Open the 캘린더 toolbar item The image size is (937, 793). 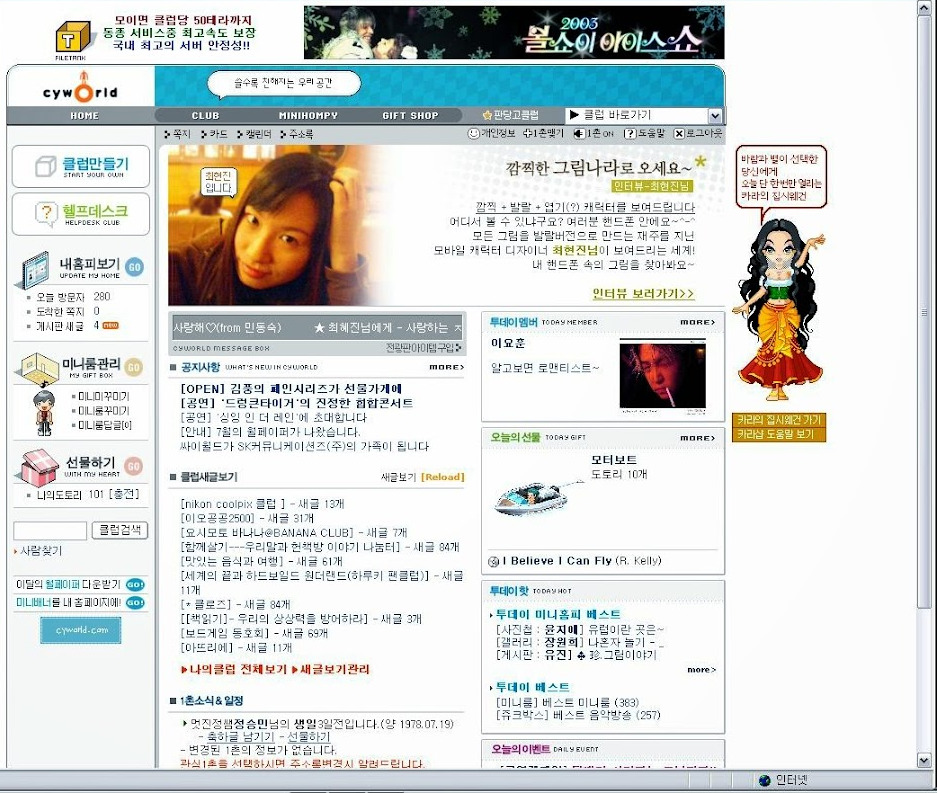[x=254, y=134]
